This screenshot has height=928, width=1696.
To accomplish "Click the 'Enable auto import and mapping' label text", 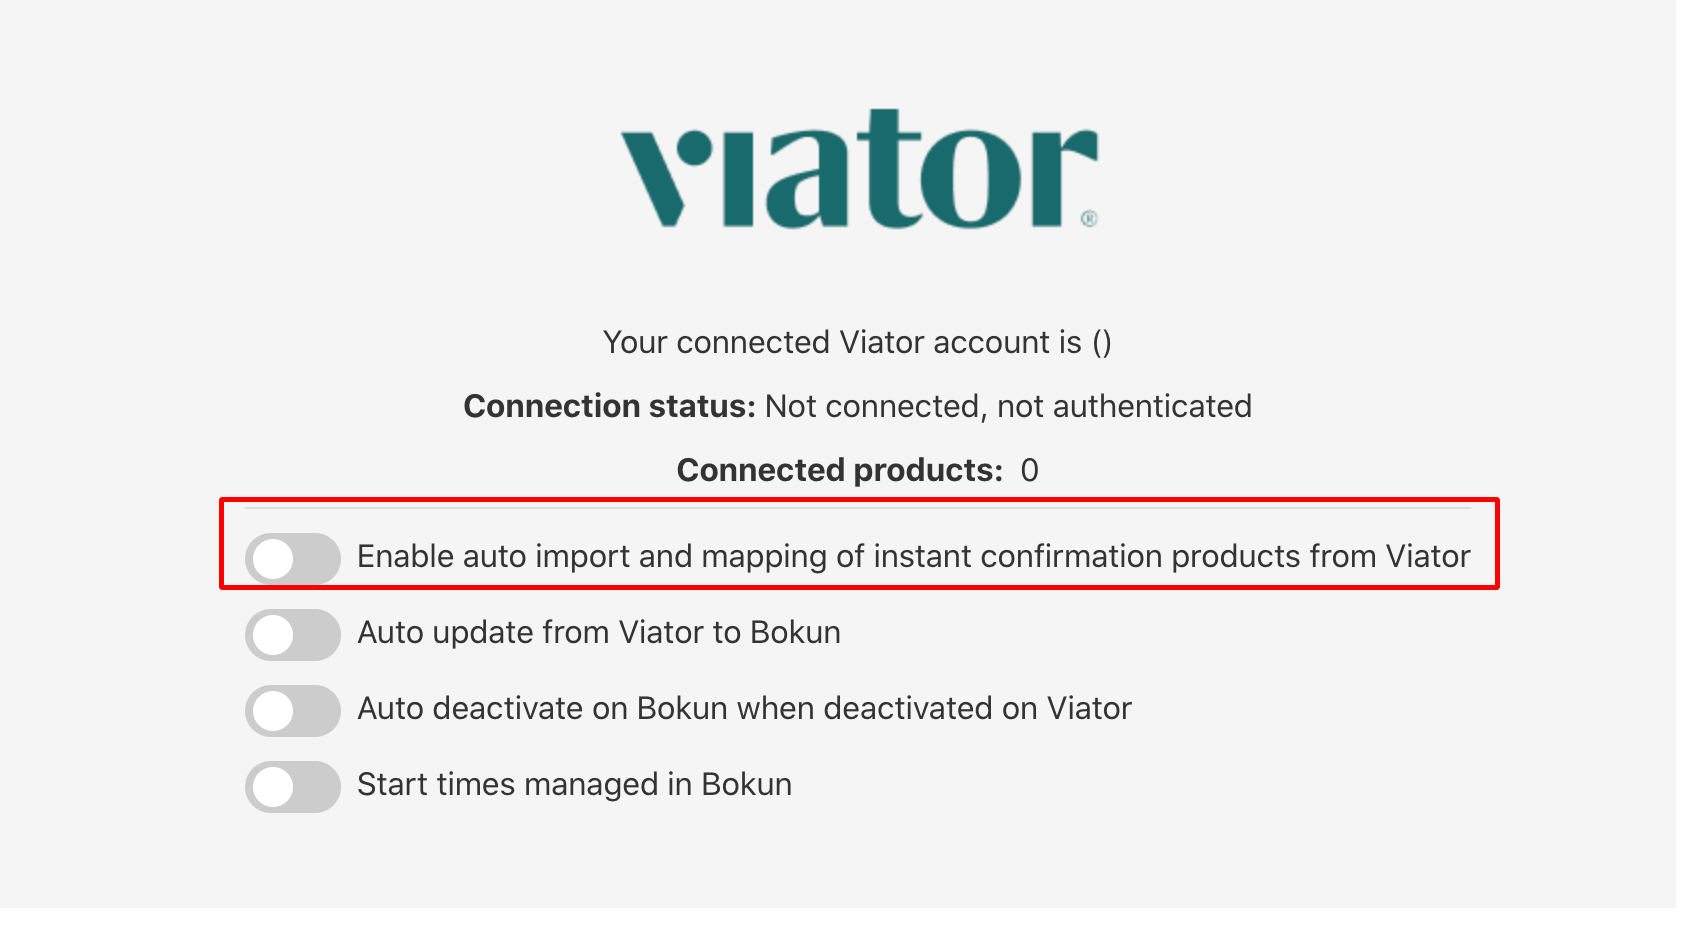I will point(913,556).
